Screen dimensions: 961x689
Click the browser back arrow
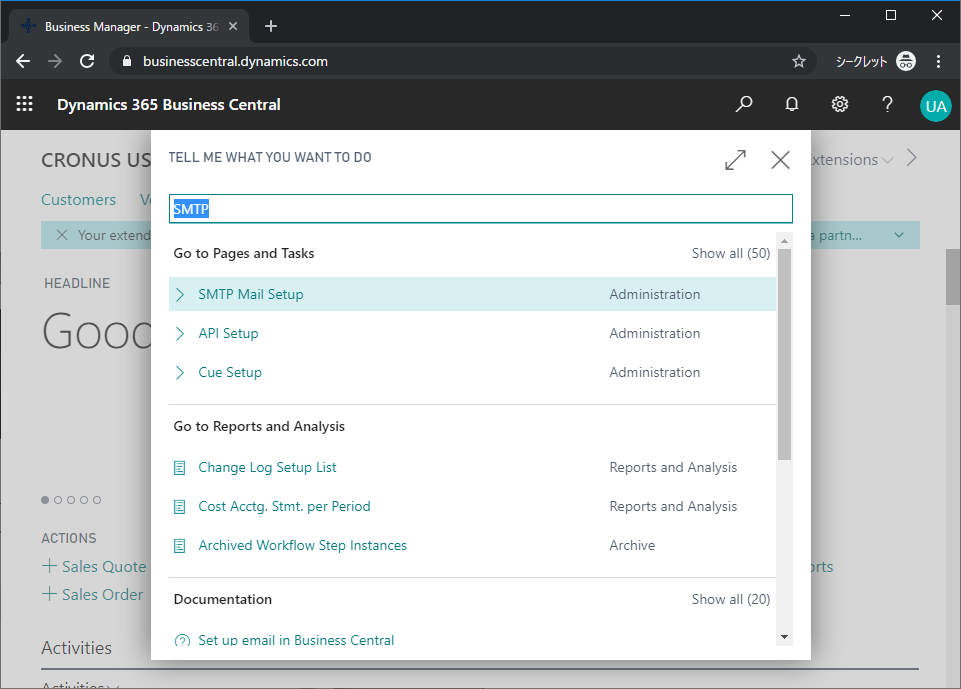point(23,61)
